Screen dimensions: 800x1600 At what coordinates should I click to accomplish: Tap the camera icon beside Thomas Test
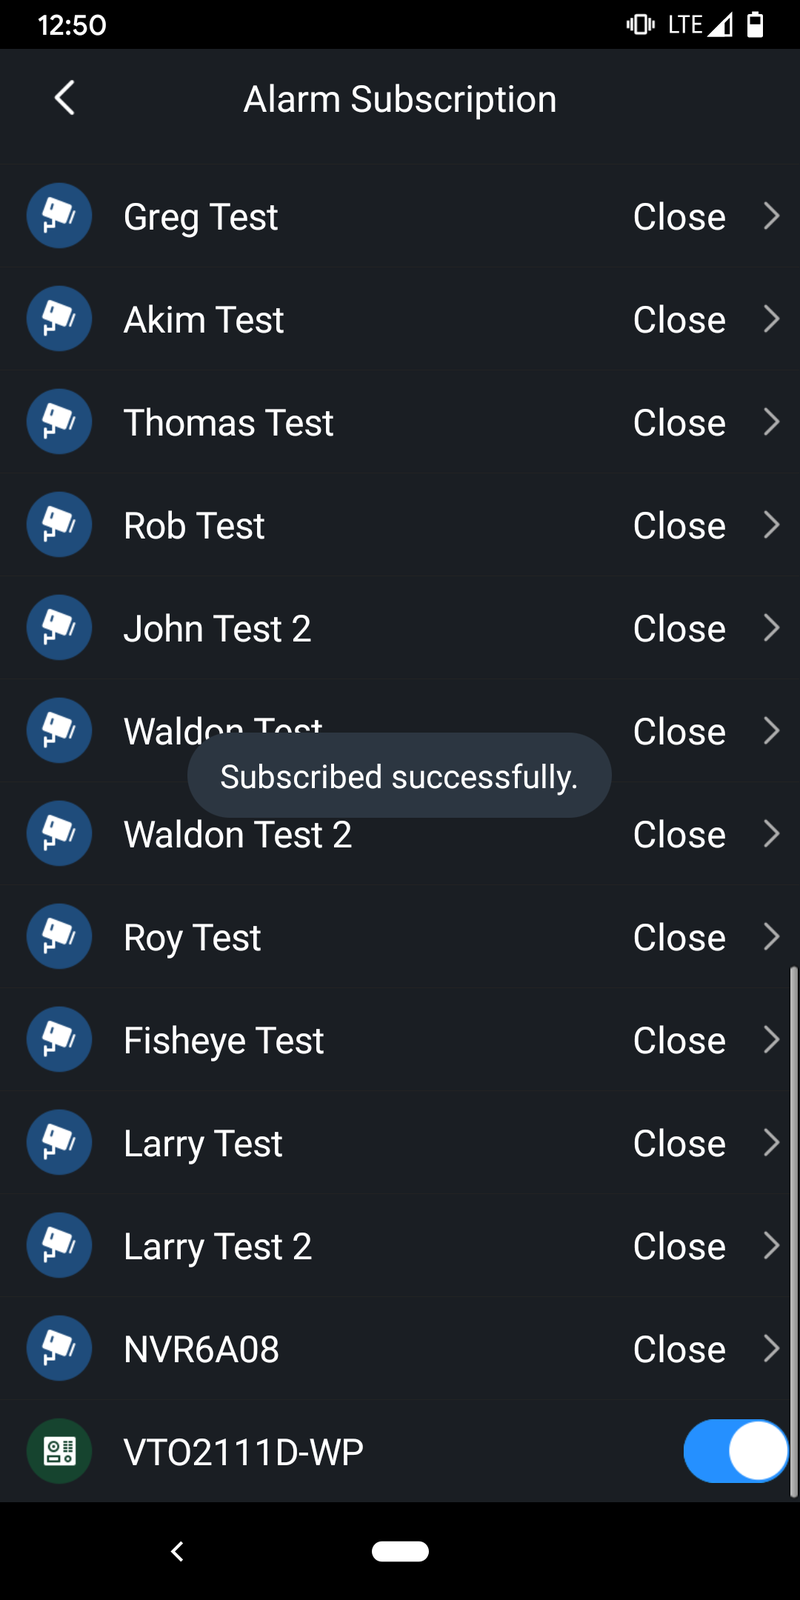[59, 422]
